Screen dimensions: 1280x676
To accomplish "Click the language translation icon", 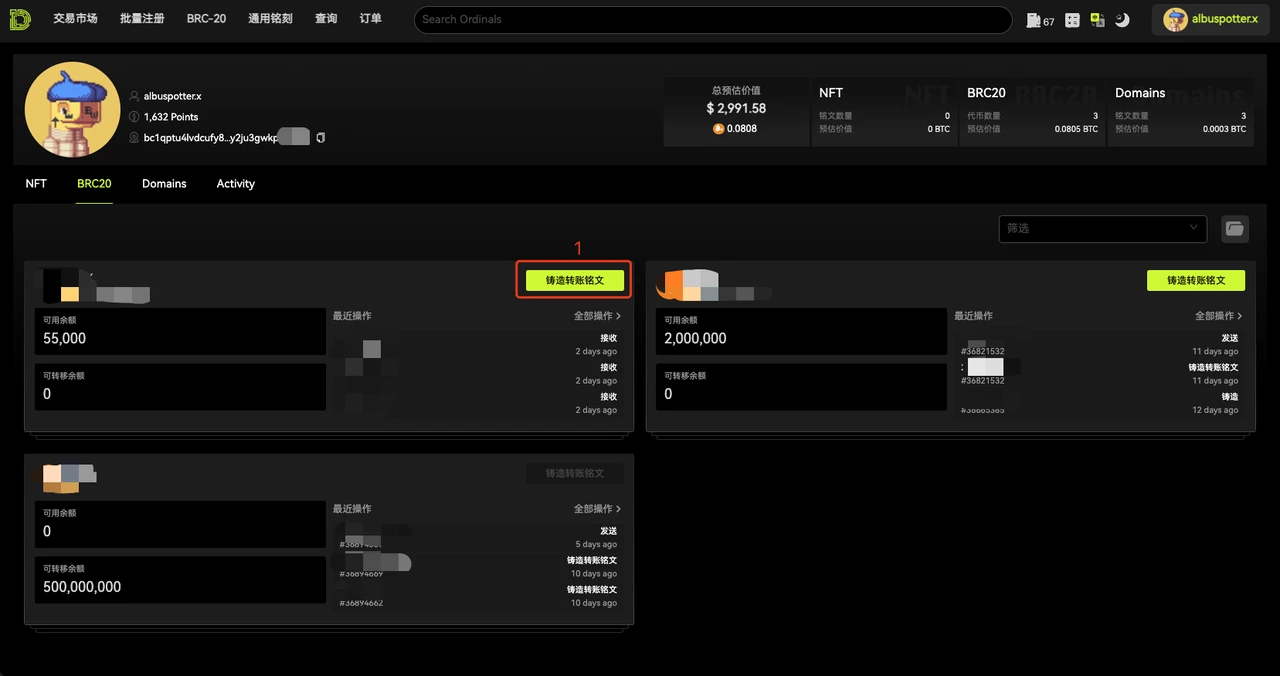I will pos(1097,20).
